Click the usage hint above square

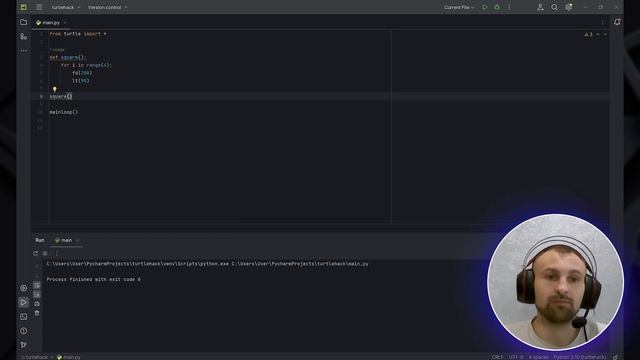(x=57, y=50)
